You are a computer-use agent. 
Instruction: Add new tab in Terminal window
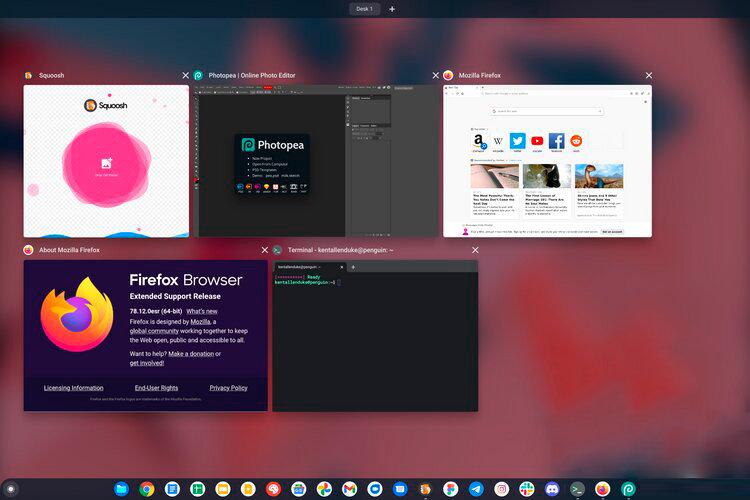353,267
